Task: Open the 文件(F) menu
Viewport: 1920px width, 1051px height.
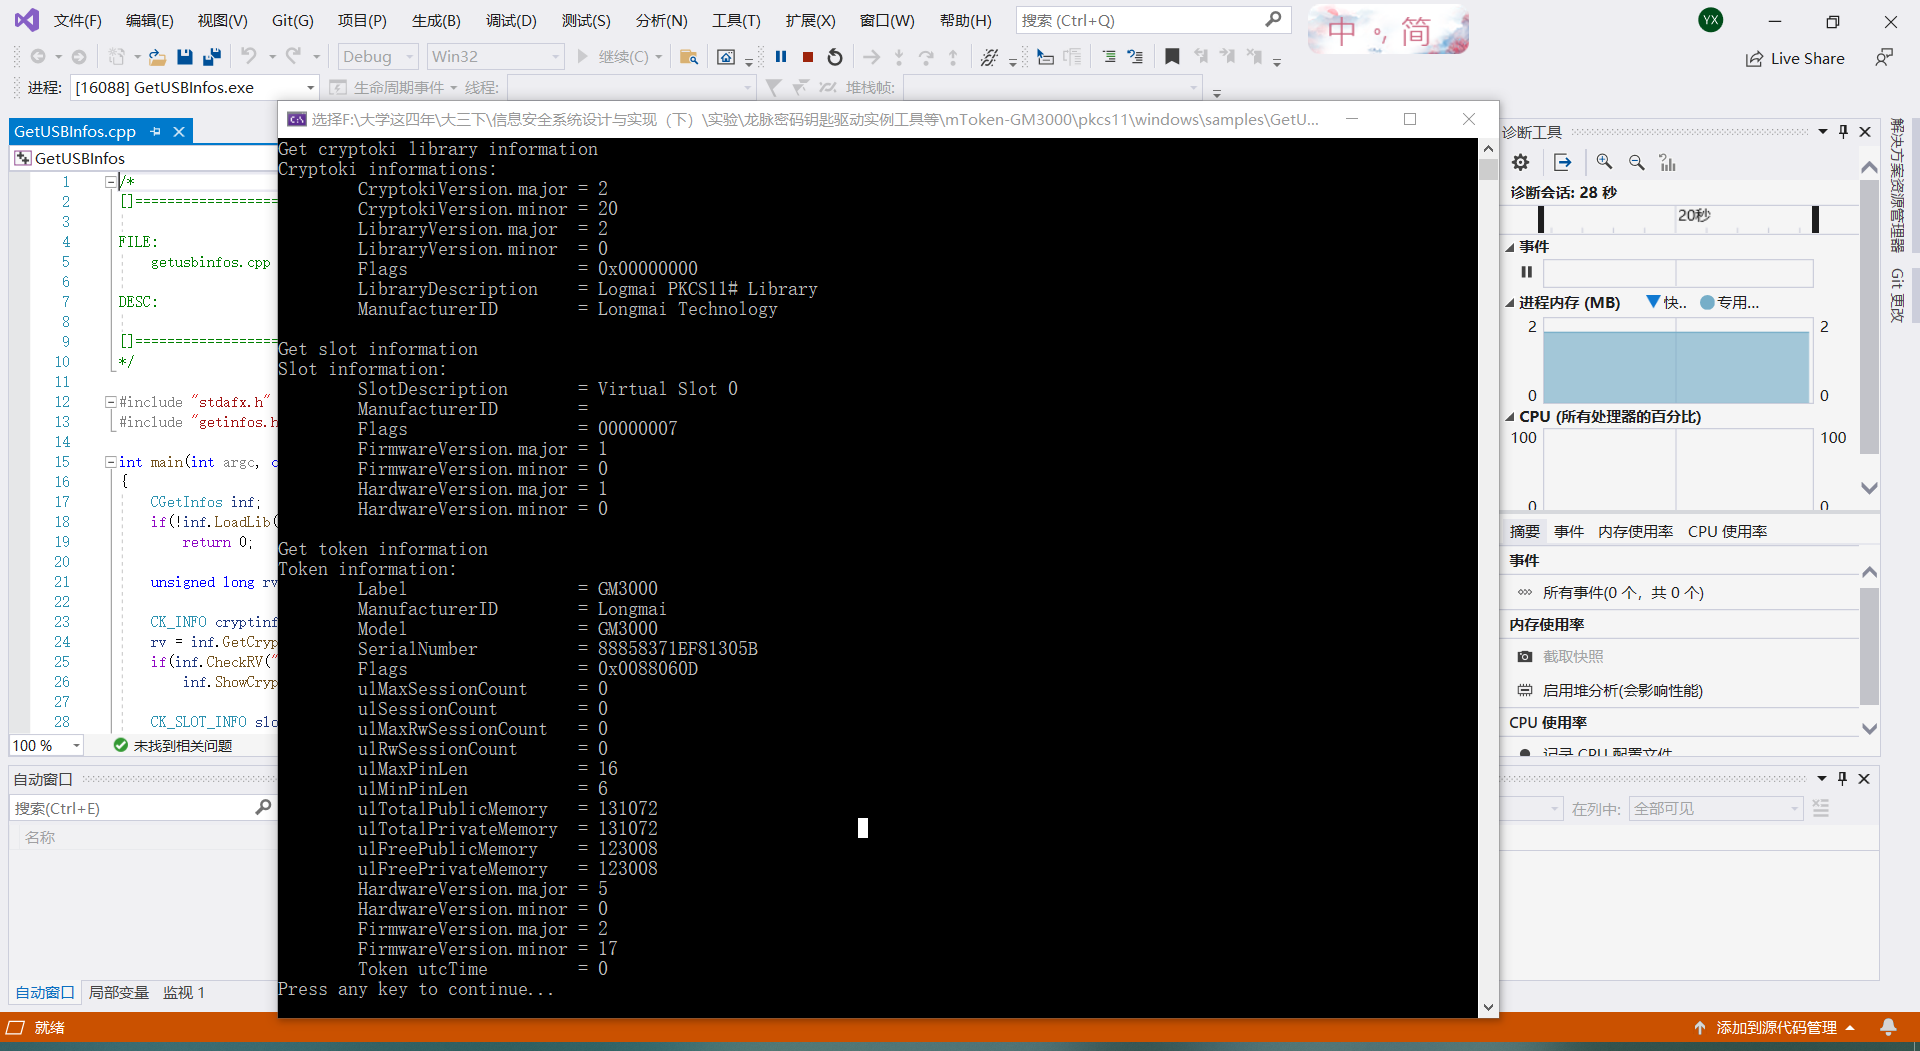Action: (77, 20)
